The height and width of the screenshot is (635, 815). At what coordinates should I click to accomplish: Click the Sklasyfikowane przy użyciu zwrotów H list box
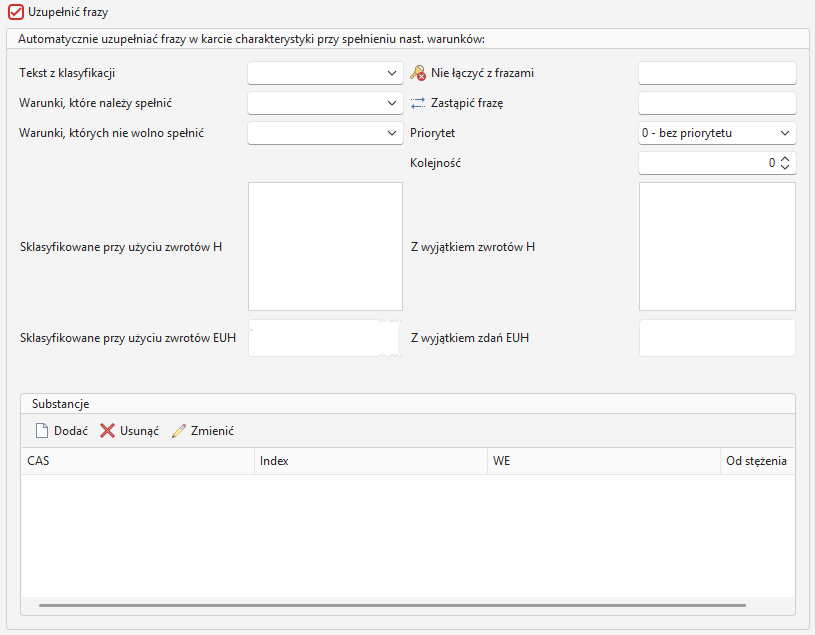325,246
